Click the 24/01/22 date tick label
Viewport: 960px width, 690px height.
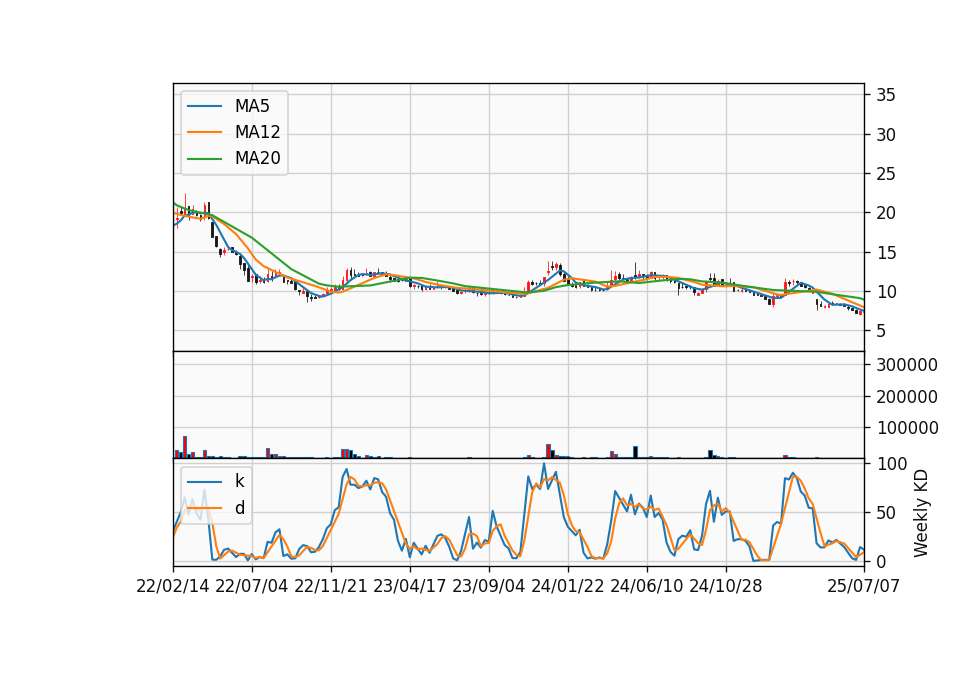[x=568, y=586]
